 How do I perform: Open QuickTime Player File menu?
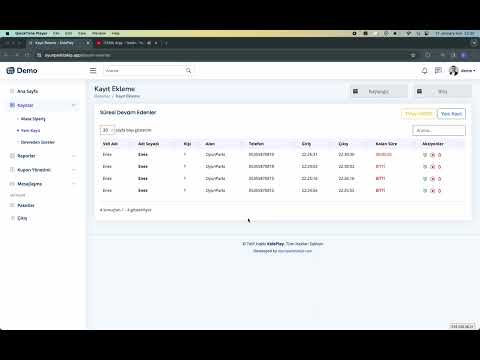(56, 33)
